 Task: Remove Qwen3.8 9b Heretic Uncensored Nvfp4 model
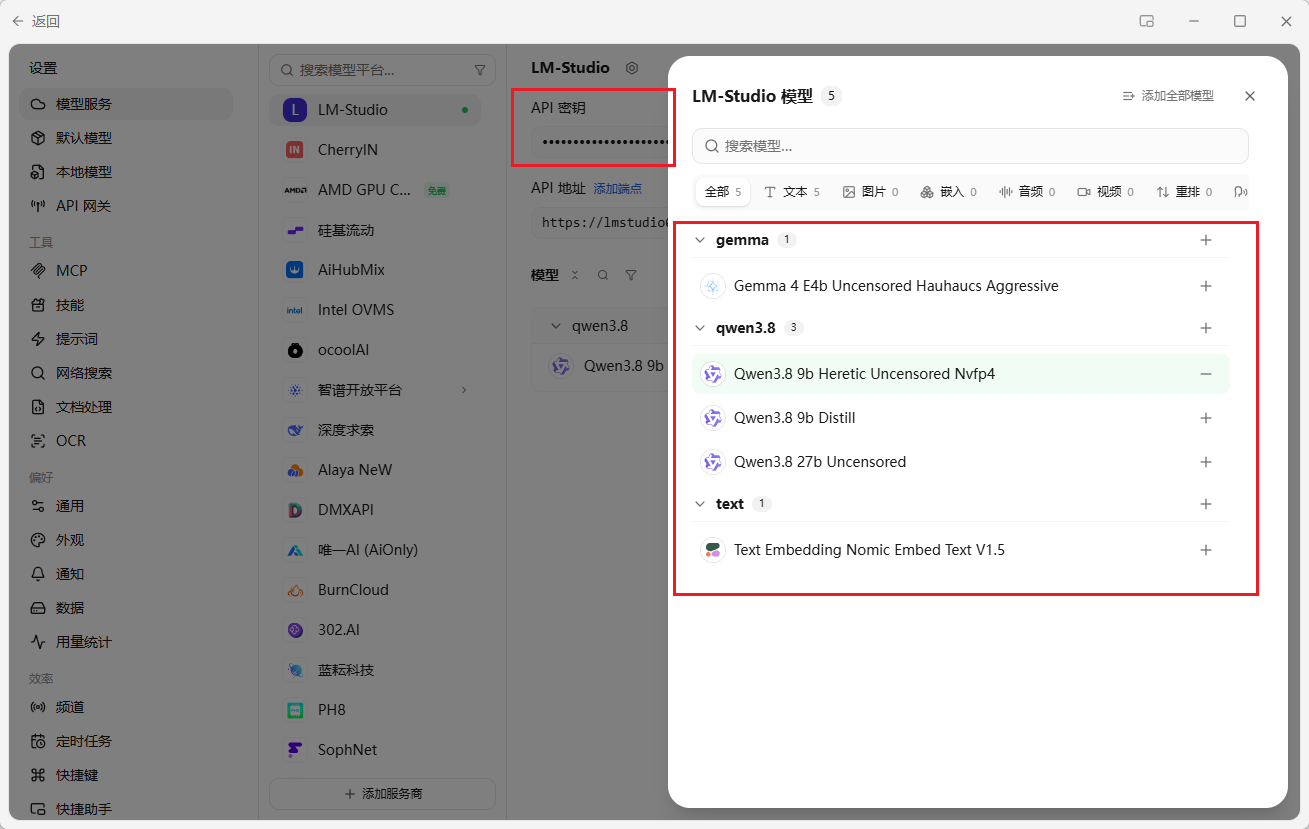click(1206, 374)
